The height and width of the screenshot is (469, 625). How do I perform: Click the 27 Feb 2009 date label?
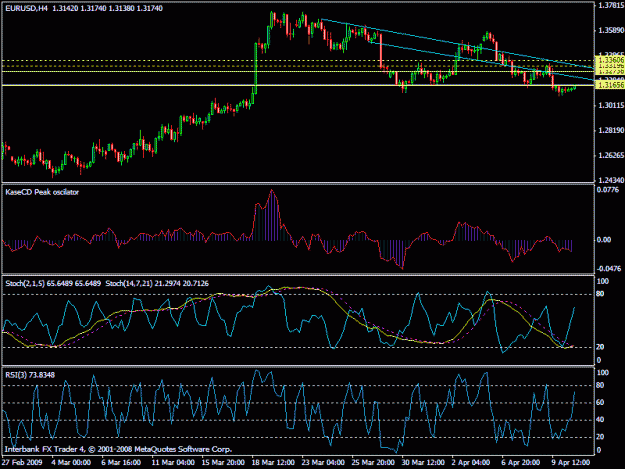click(x=22, y=463)
